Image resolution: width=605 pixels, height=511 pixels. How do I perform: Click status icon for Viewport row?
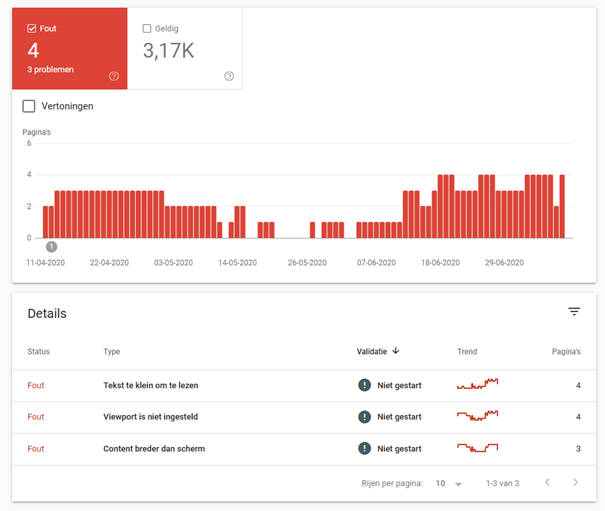pos(364,417)
